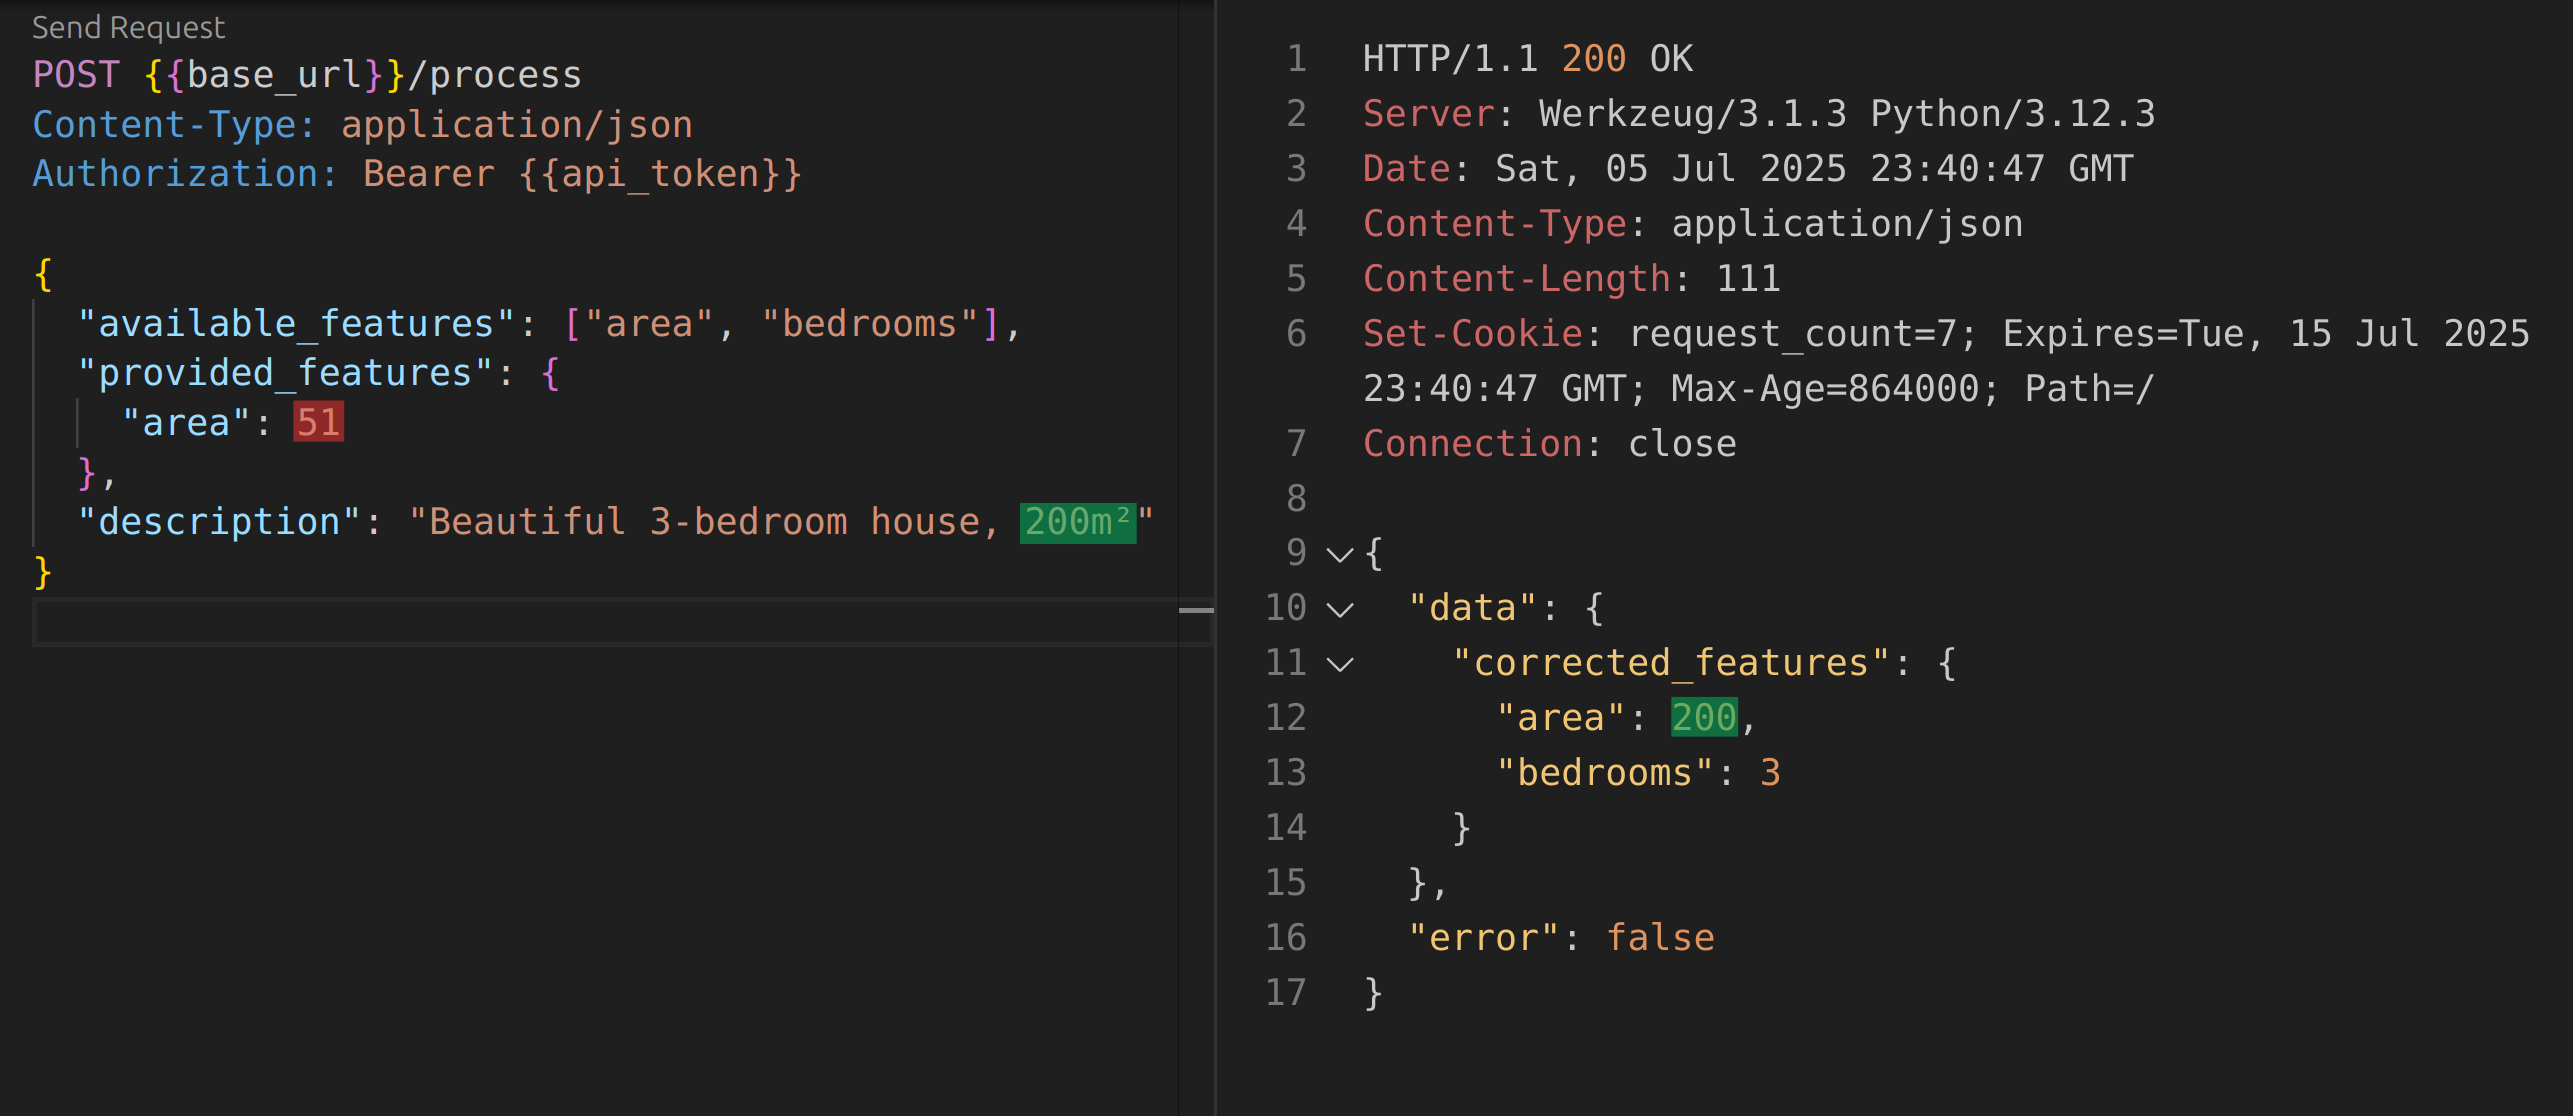This screenshot has width=2573, height=1116.
Task: Click the "bedrooms" key in response
Action: point(1604,773)
